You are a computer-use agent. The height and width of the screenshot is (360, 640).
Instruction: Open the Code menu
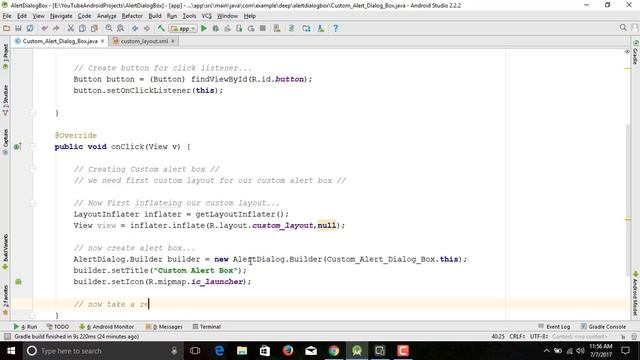[84, 16]
